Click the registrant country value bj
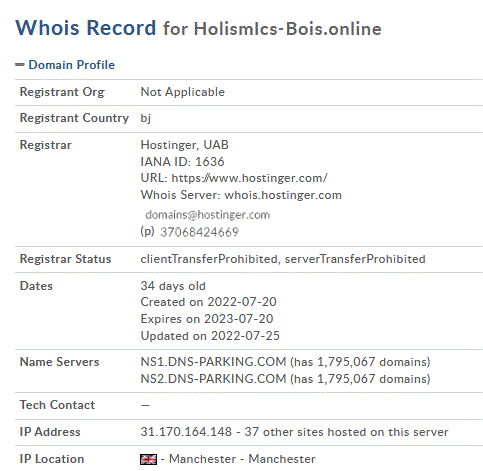Viewport: 483px width, 471px height. (146, 118)
